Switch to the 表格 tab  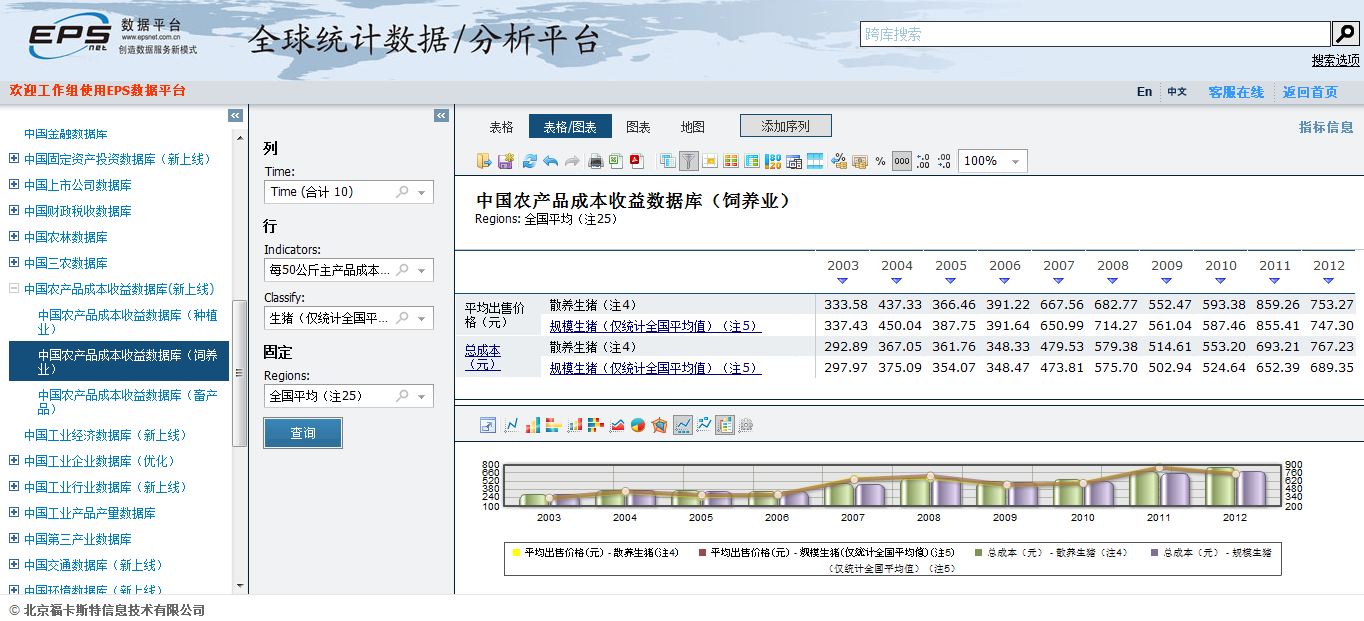click(501, 127)
